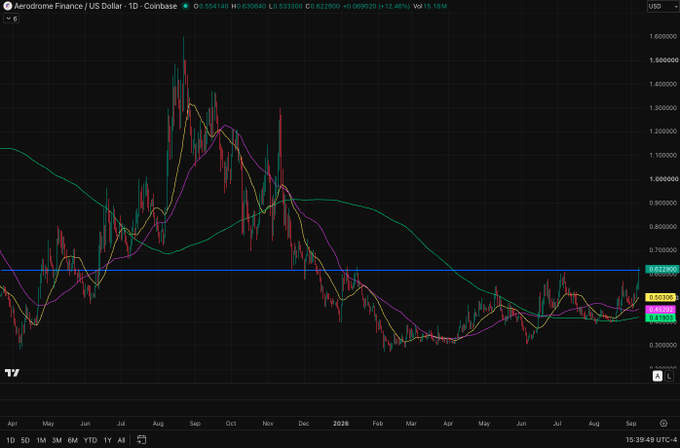Image resolution: width=680 pixels, height=448 pixels.
Task: Open the USD currency dropdown
Action: (x=663, y=6)
